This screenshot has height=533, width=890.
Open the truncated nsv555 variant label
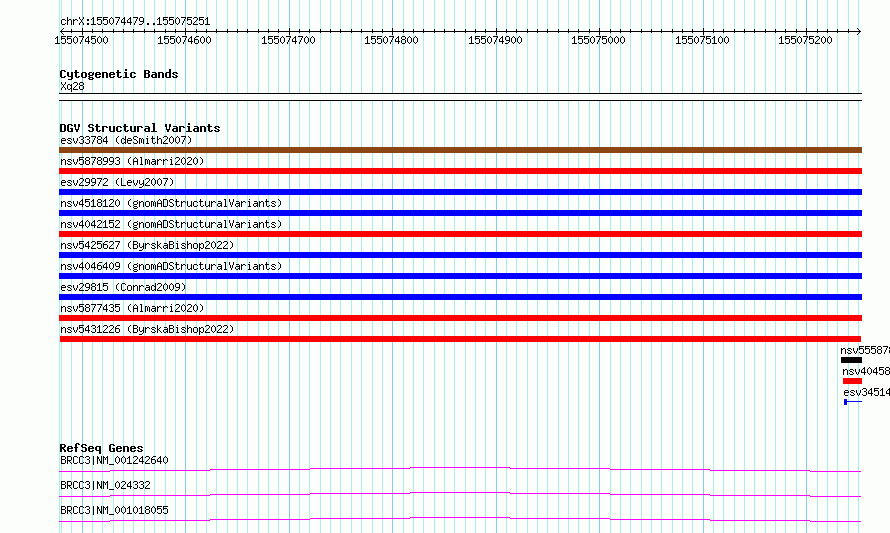[x=865, y=350]
